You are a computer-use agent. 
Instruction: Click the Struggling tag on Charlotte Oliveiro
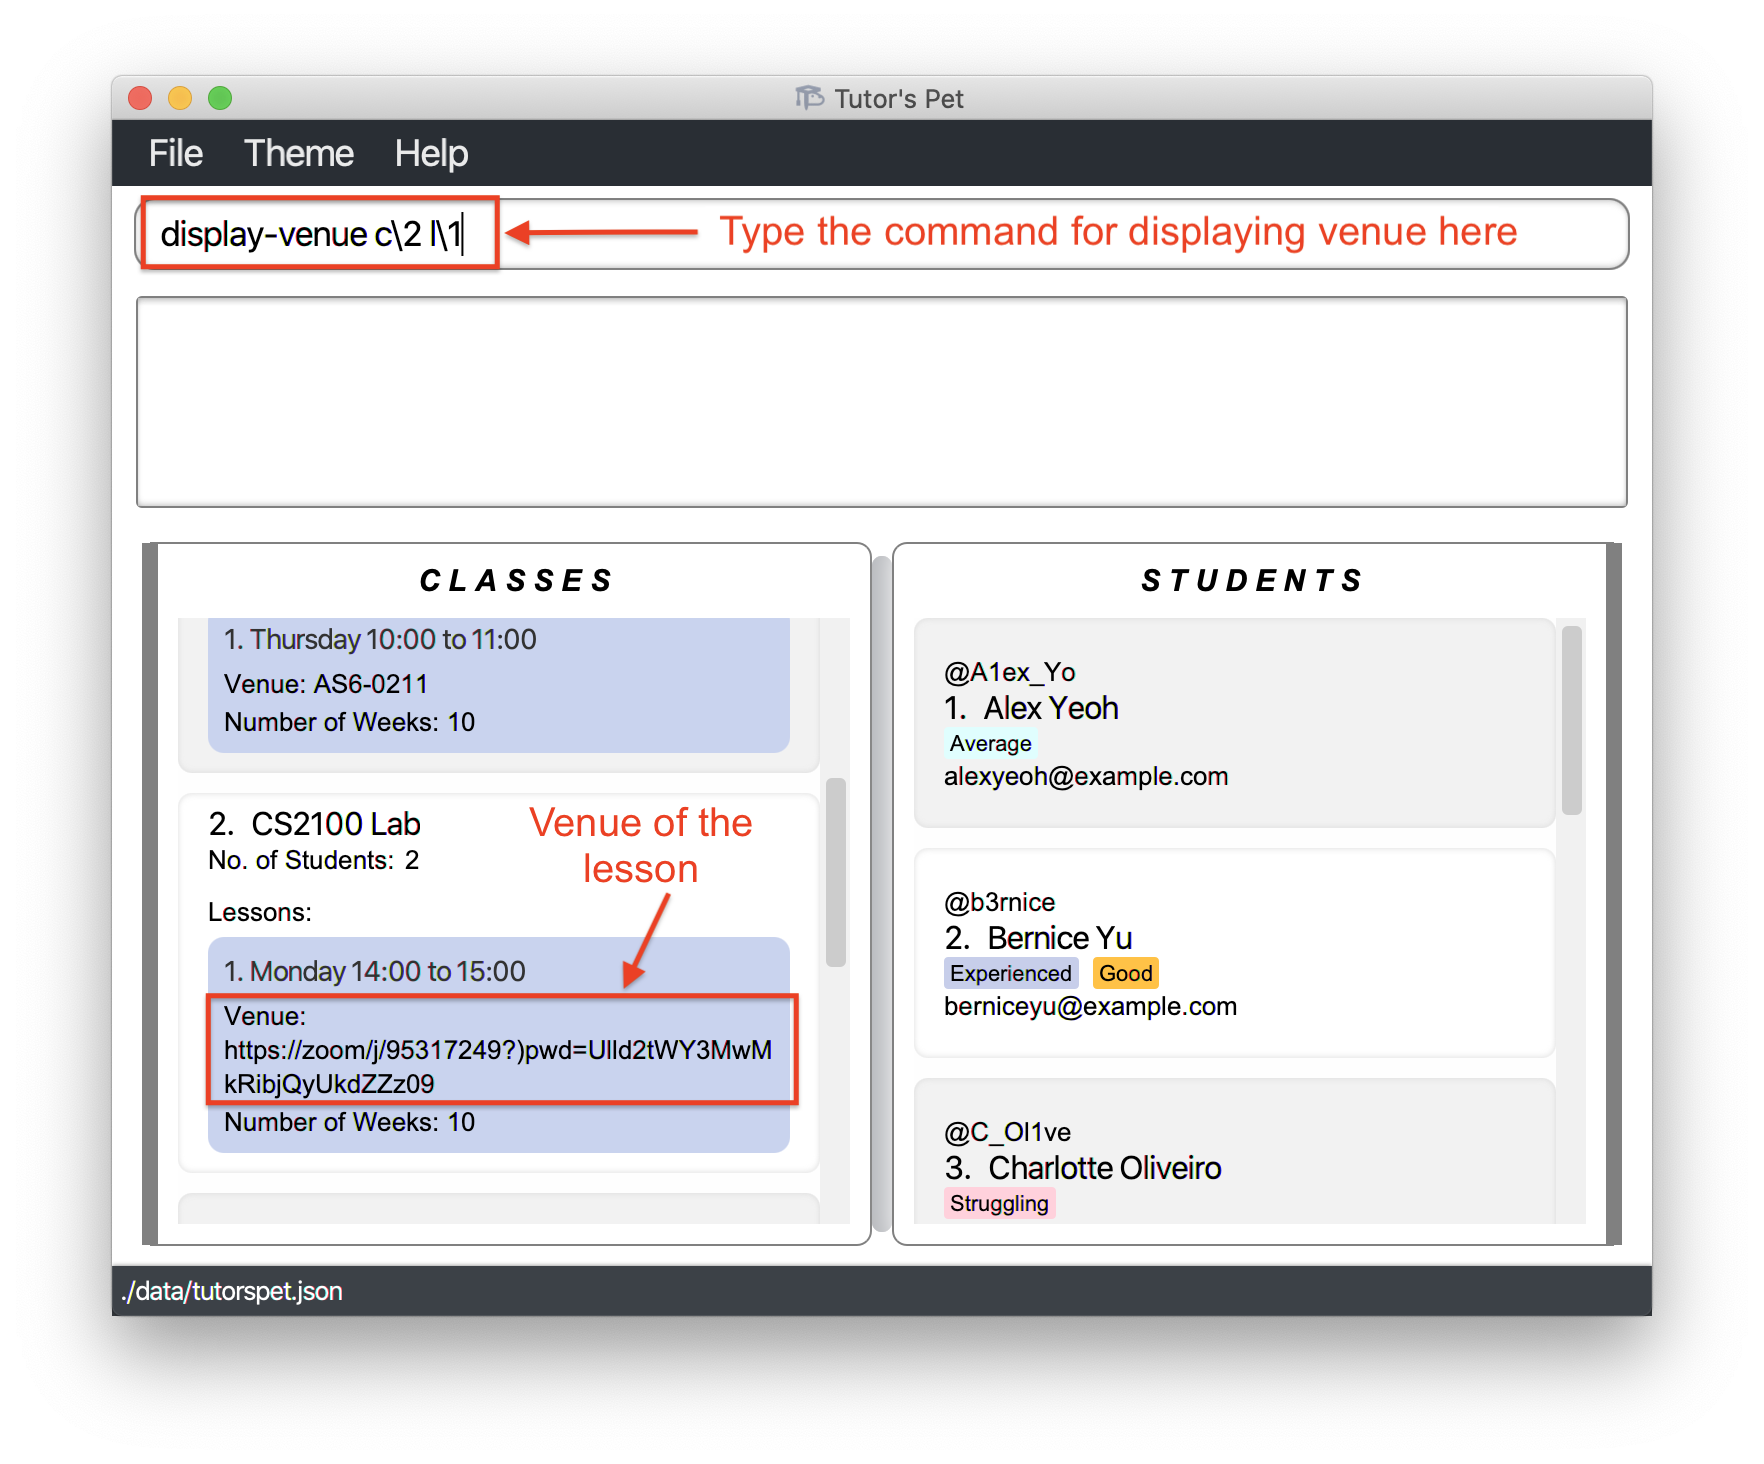tap(999, 1203)
